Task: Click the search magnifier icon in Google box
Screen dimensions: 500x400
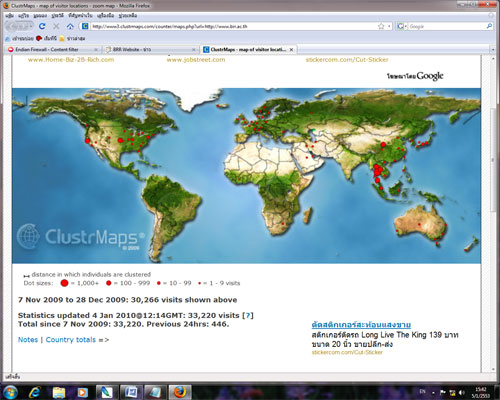Action: (489, 26)
